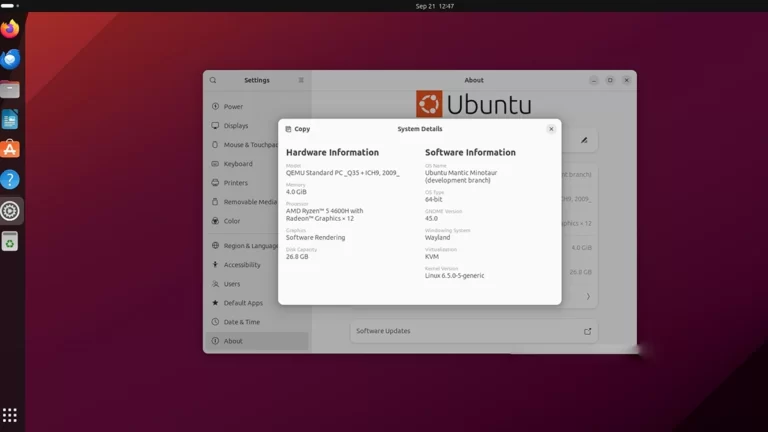768x432 pixels.
Task: Click the Ubuntu Mantic Minotaur OS name
Action: [x=461, y=176]
